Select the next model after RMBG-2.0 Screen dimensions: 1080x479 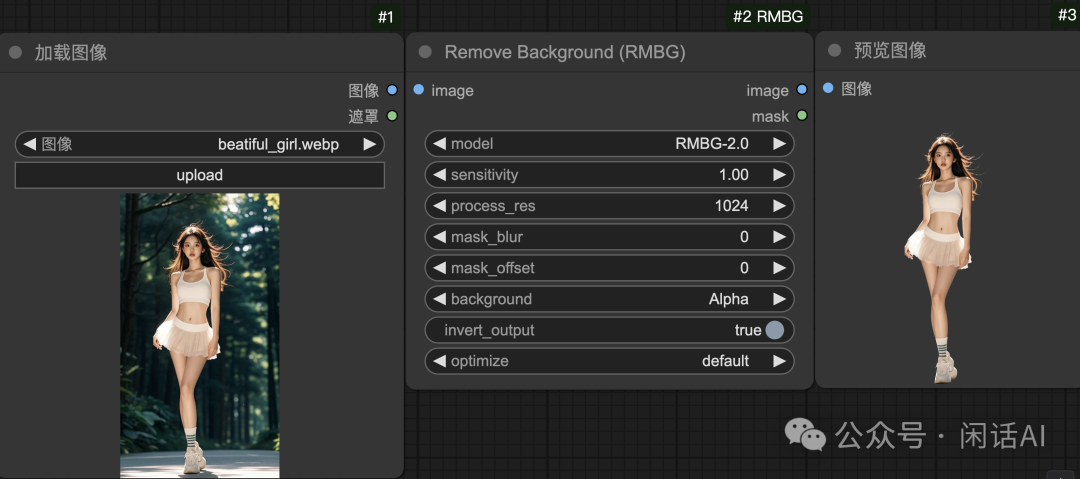coord(779,144)
